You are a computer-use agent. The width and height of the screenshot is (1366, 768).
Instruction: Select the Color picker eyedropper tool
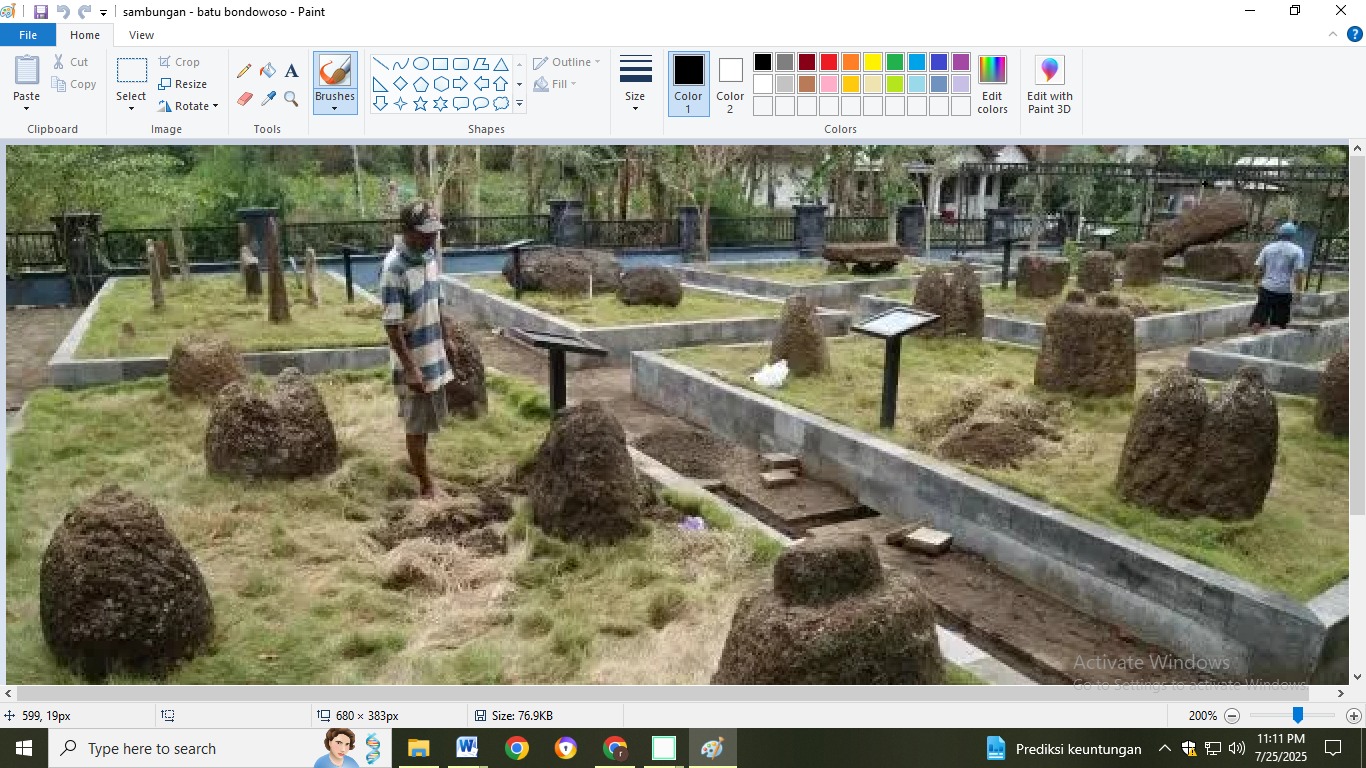(268, 99)
